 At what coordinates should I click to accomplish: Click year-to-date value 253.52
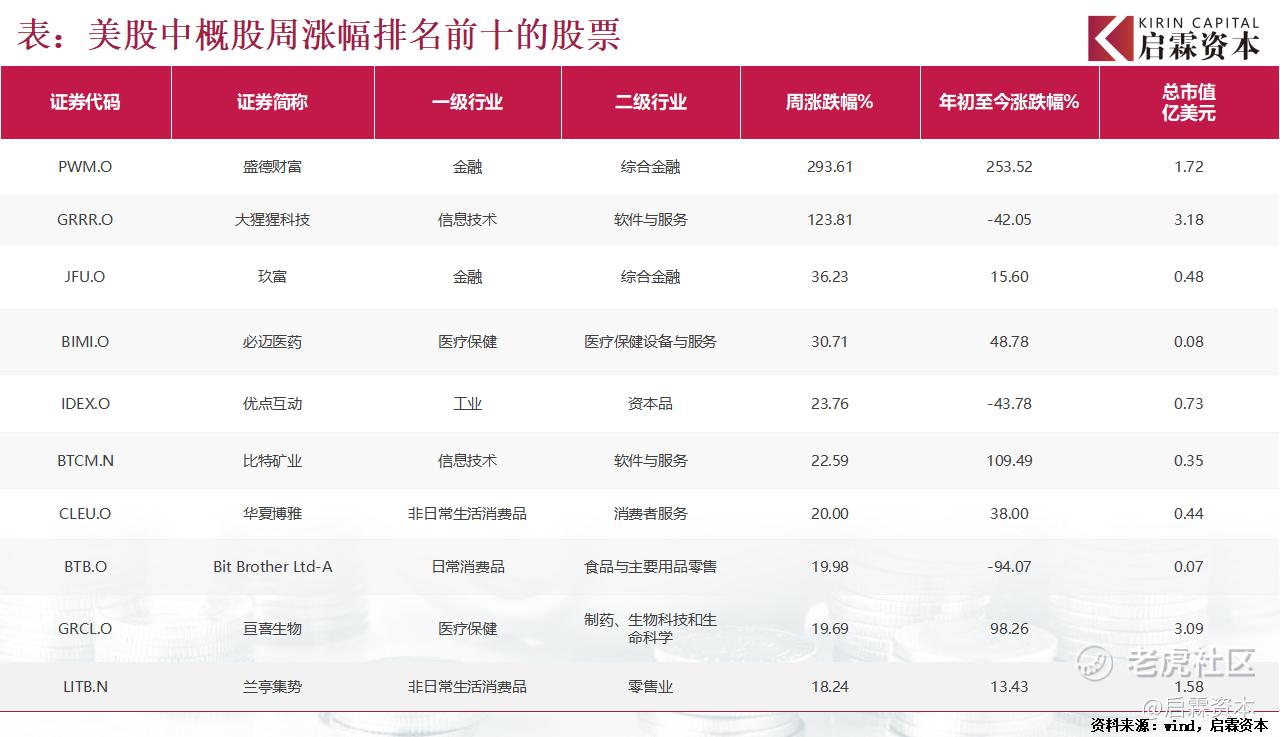click(1009, 167)
